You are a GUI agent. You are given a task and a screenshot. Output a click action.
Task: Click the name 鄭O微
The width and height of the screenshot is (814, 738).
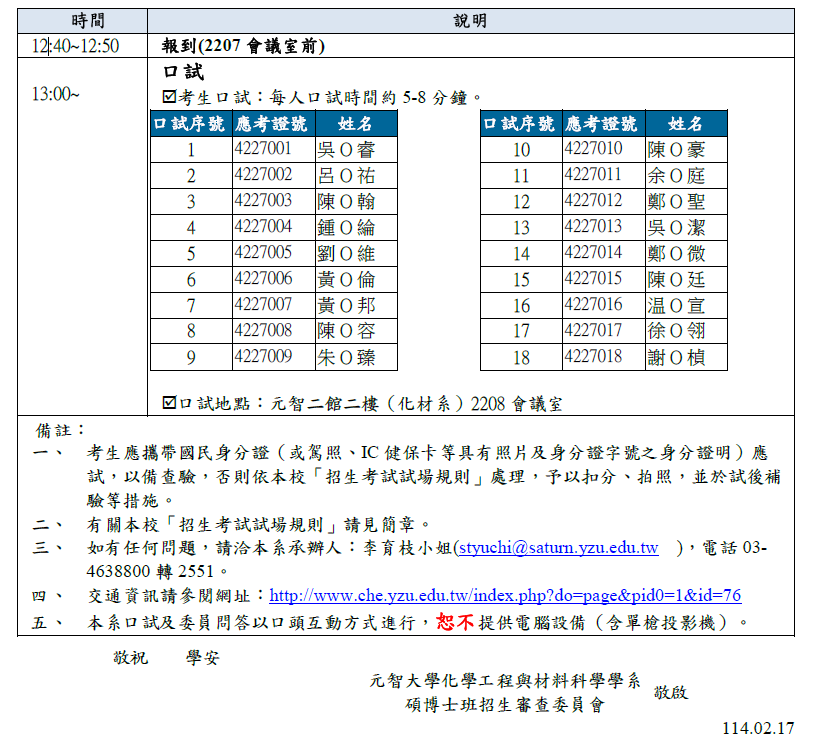pos(676,254)
